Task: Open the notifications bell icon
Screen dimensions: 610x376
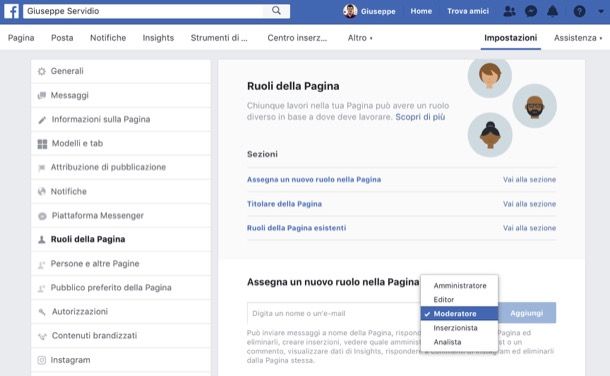Action: (552, 11)
